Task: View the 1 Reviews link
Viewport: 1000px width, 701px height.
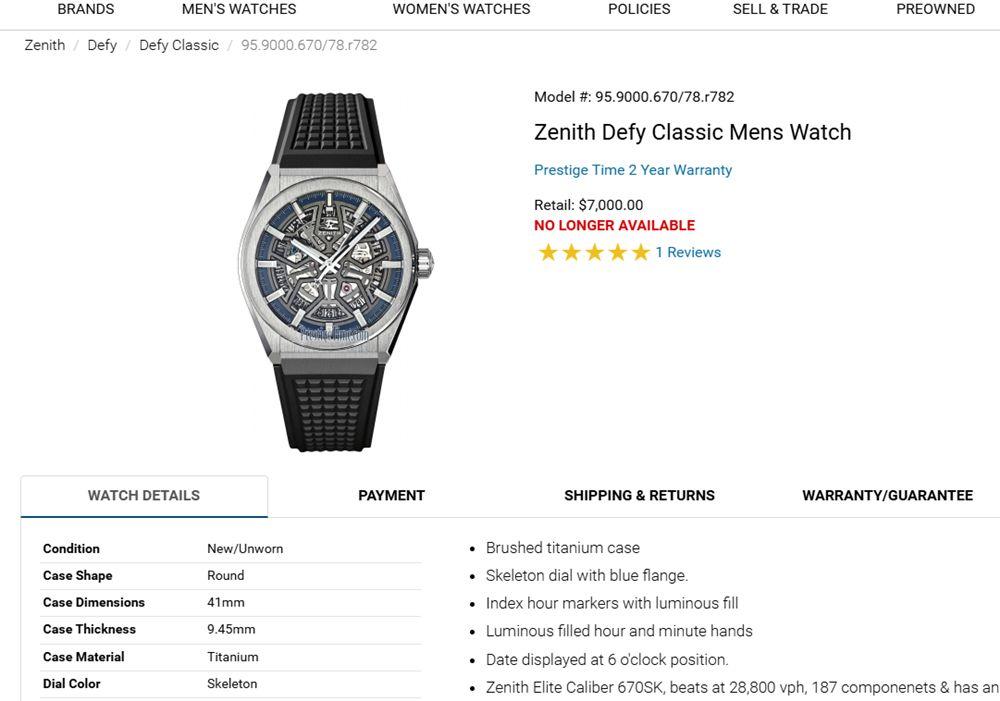Action: pos(688,252)
